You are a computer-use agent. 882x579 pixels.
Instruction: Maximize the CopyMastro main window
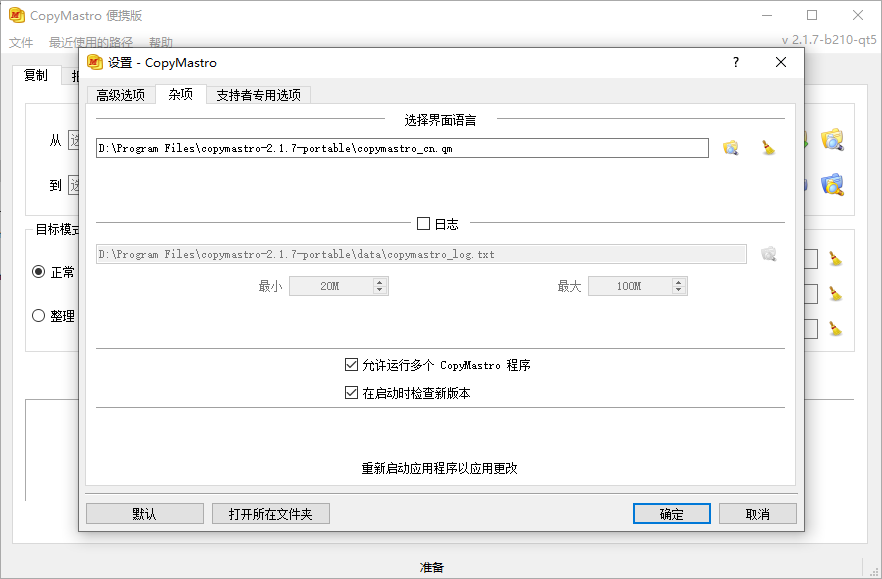812,15
